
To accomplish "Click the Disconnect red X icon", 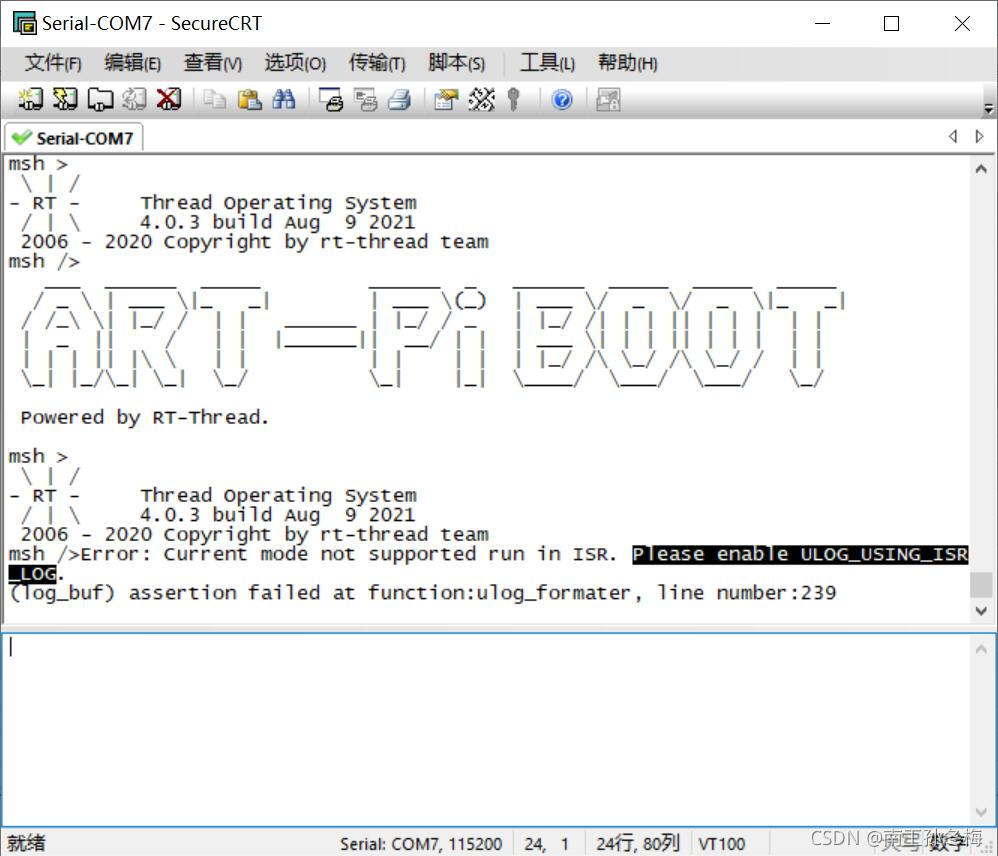I will (169, 99).
